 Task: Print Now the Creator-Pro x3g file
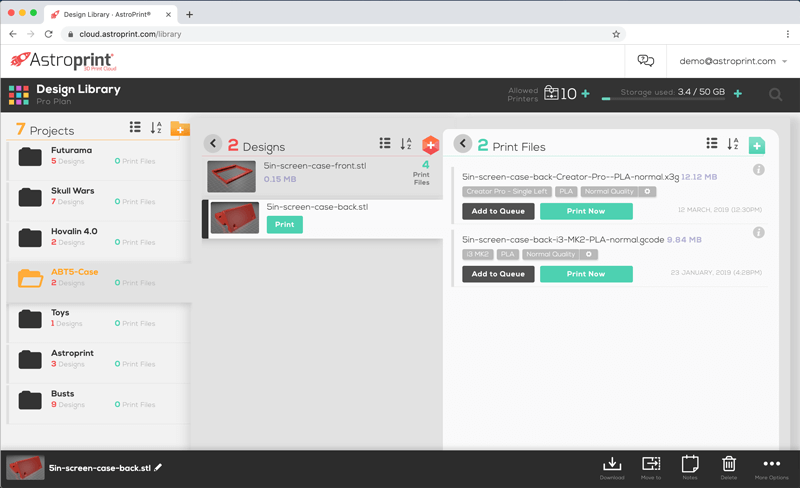(x=586, y=211)
